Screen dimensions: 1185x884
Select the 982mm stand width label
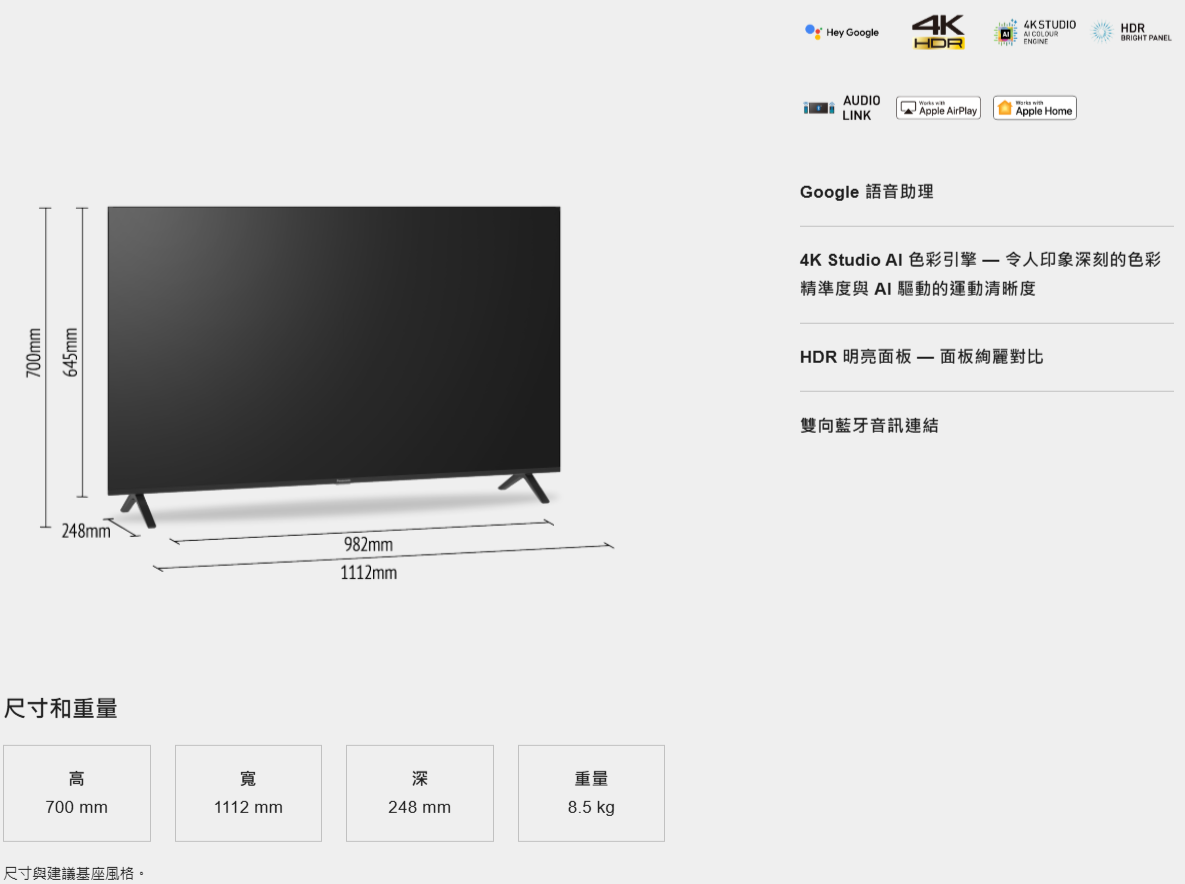(x=368, y=544)
